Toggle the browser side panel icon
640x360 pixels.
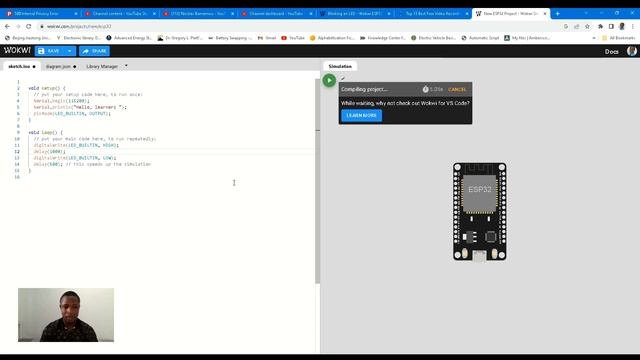coord(611,26)
